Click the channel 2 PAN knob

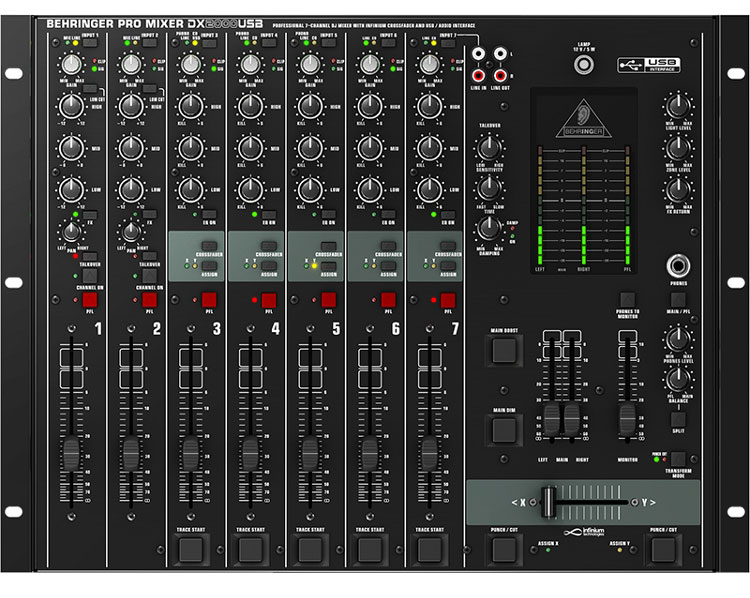[131, 232]
